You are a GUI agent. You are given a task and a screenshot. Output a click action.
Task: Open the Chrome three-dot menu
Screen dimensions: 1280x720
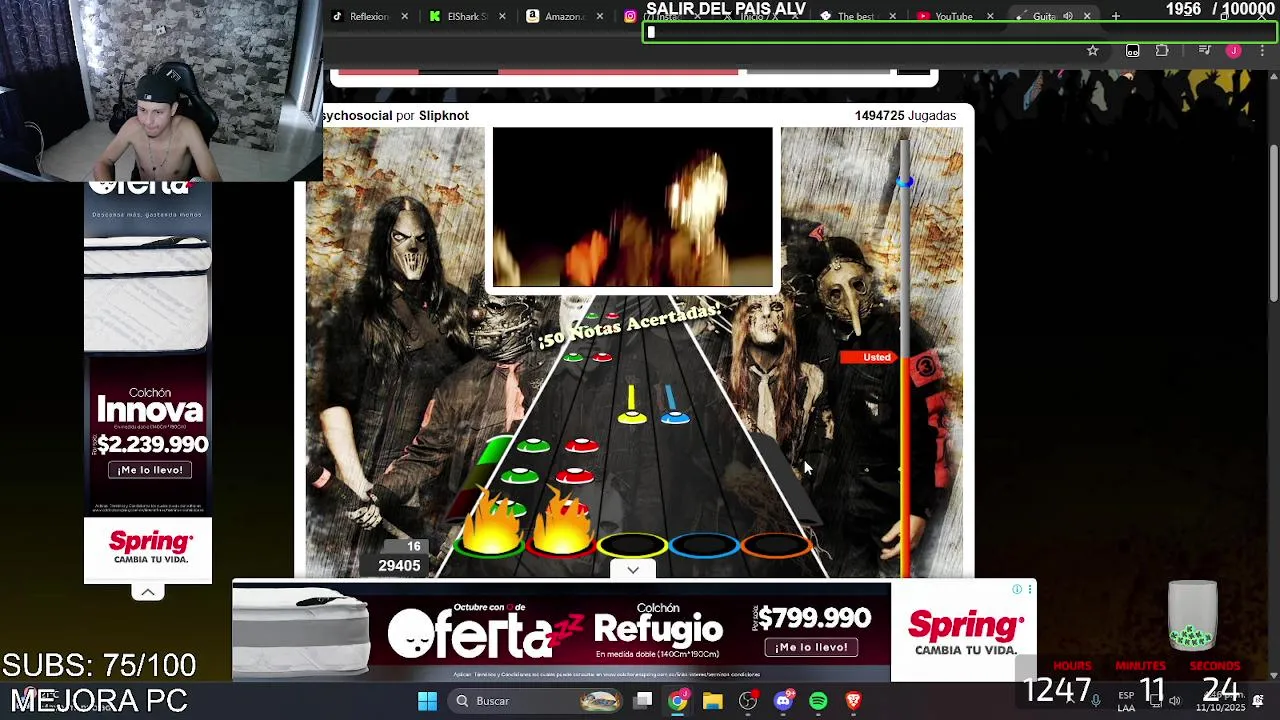click(1262, 51)
